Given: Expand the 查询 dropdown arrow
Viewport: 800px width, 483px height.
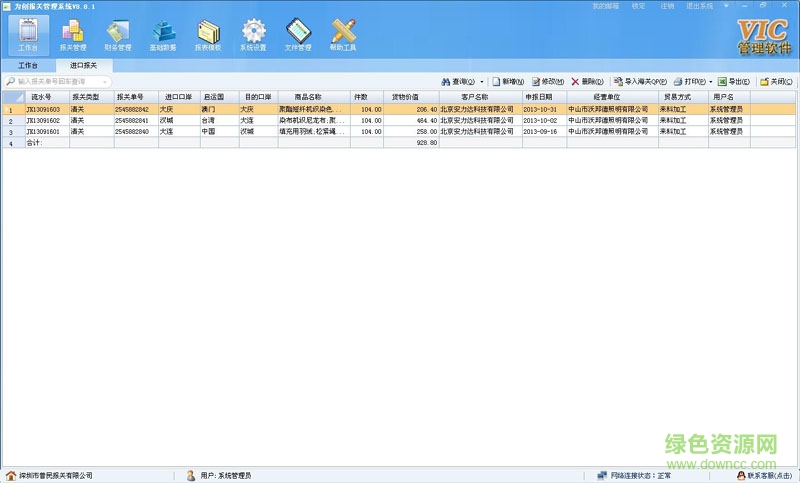Looking at the screenshot, I should pos(482,81).
